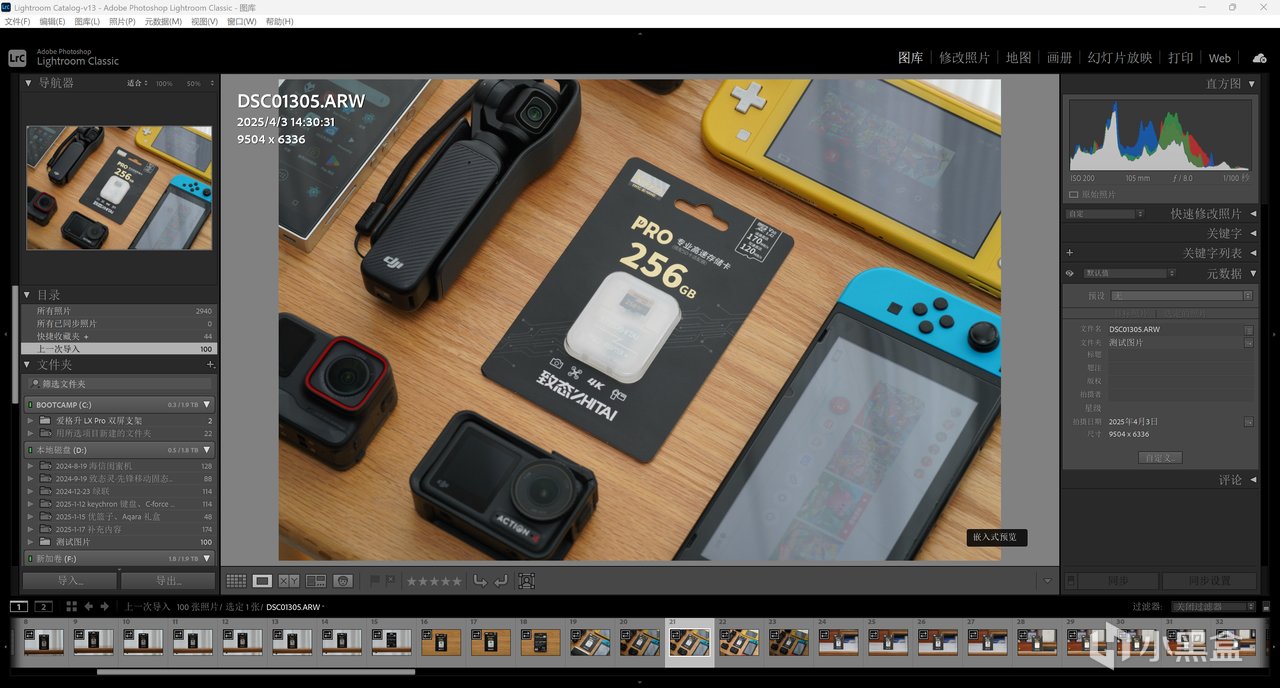Viewport: 1280px width, 688px height.
Task: Go back with filmstrip left arrow
Action: pos(89,606)
